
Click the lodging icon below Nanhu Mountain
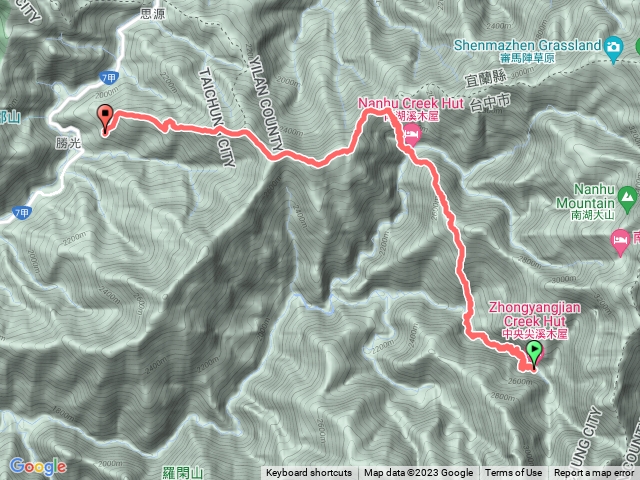[x=620, y=242]
